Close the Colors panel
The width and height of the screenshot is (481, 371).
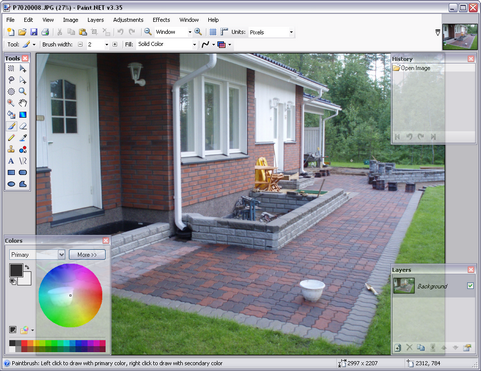click(106, 240)
